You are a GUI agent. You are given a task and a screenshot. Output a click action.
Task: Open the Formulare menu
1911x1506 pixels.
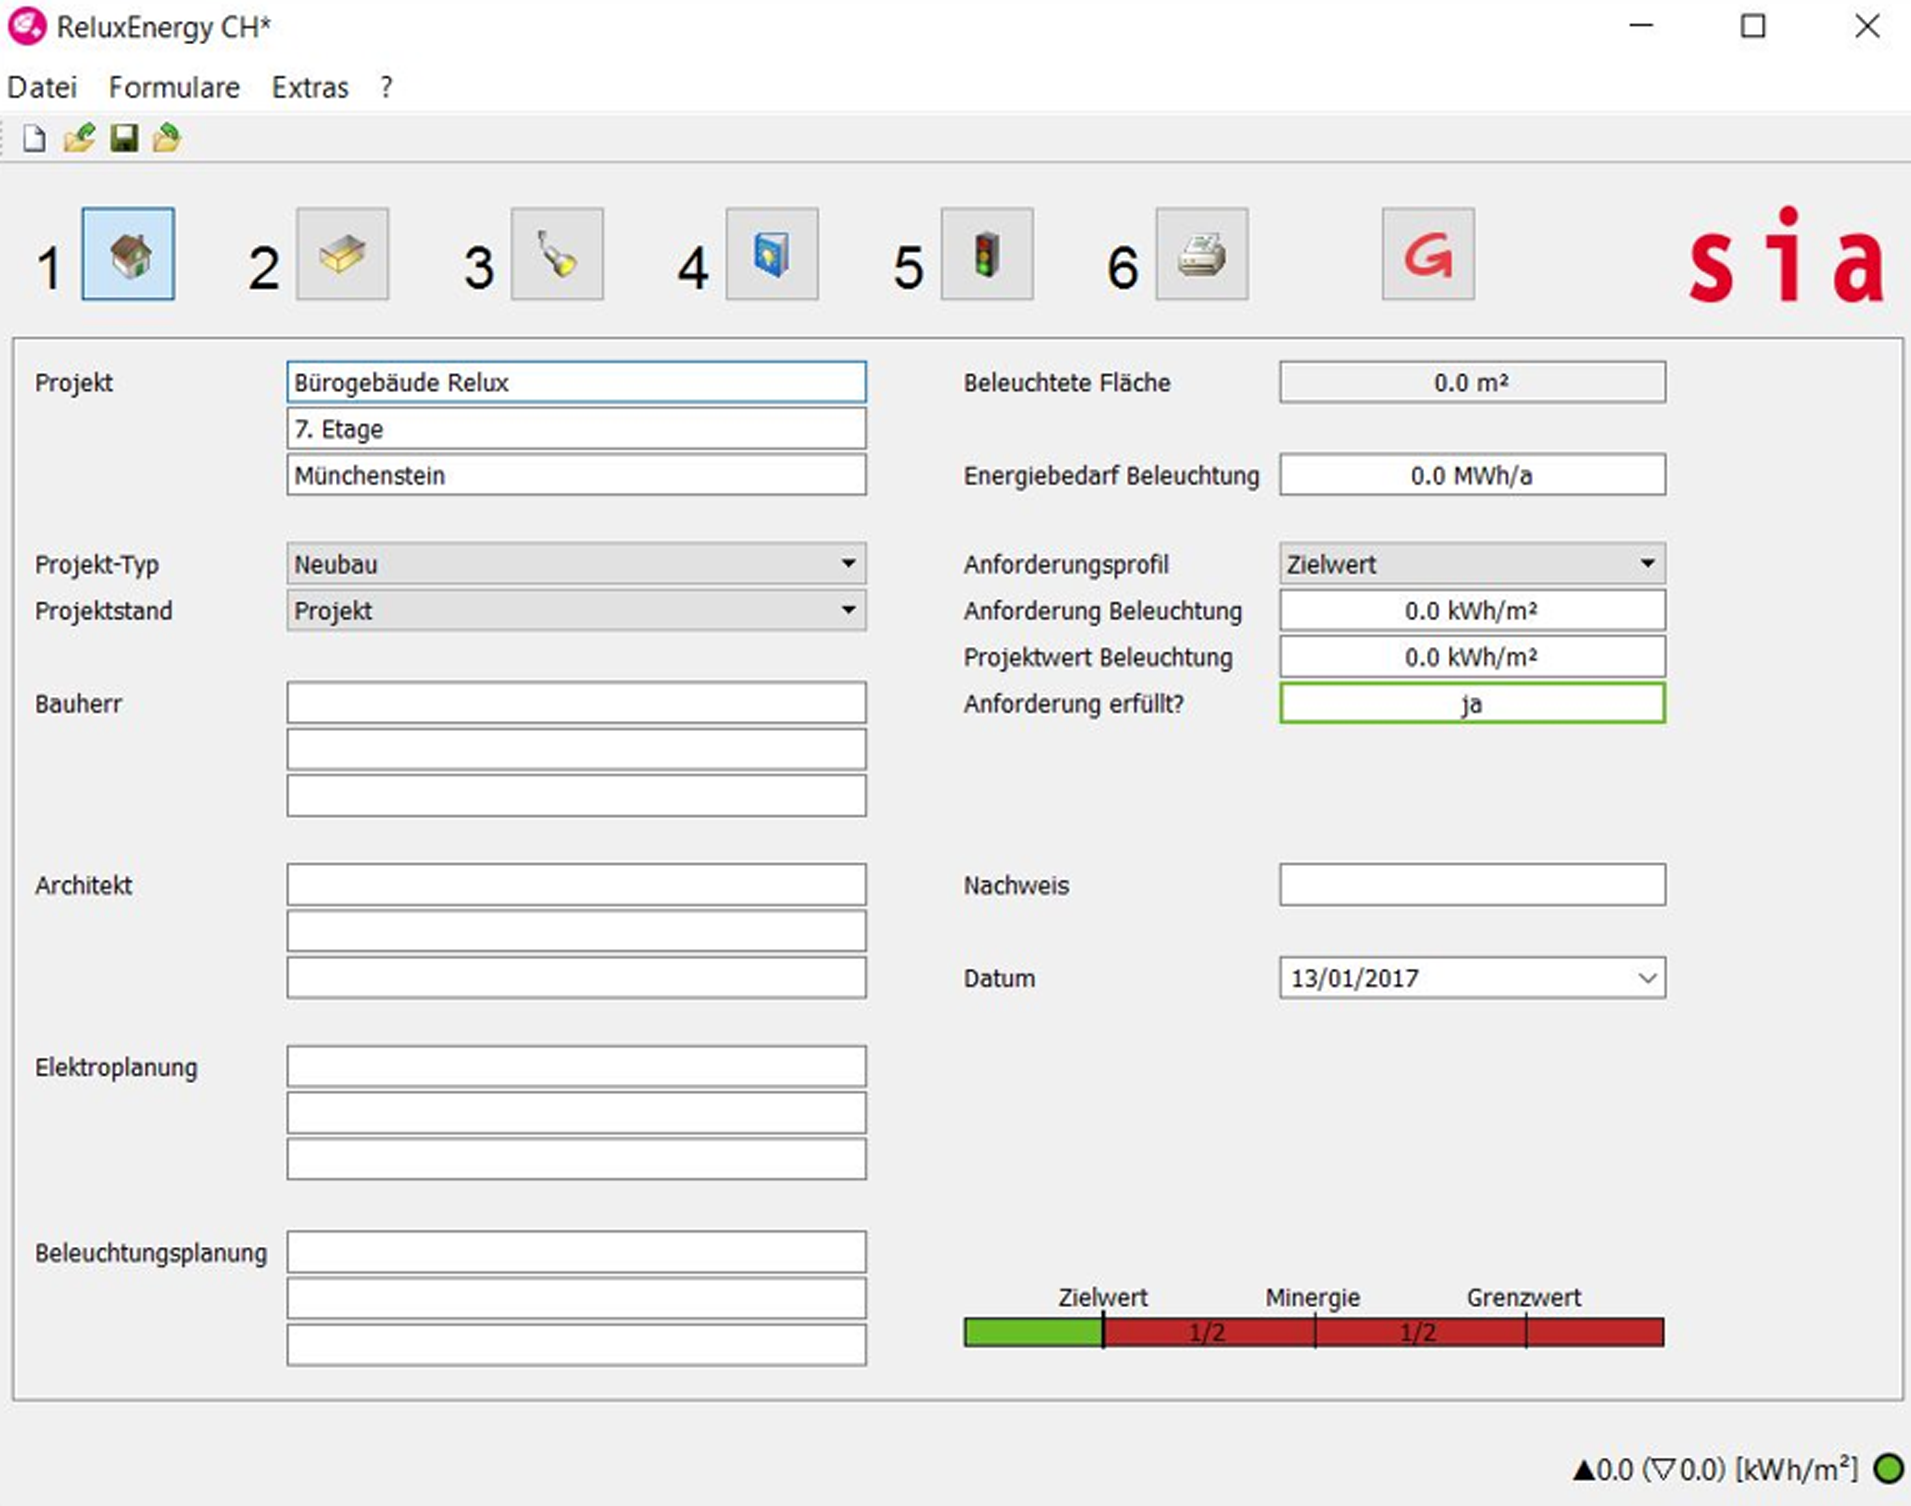click(174, 87)
